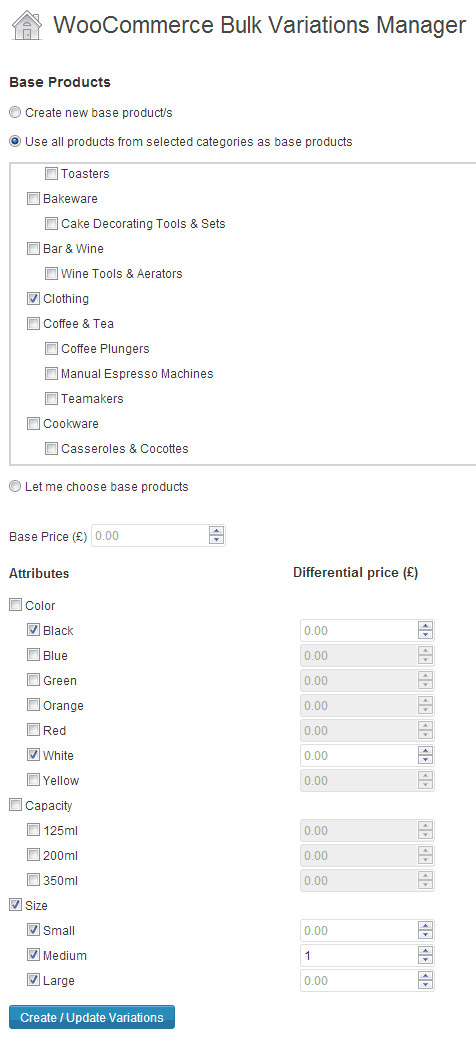Click the house icon beside the page title

27,27
